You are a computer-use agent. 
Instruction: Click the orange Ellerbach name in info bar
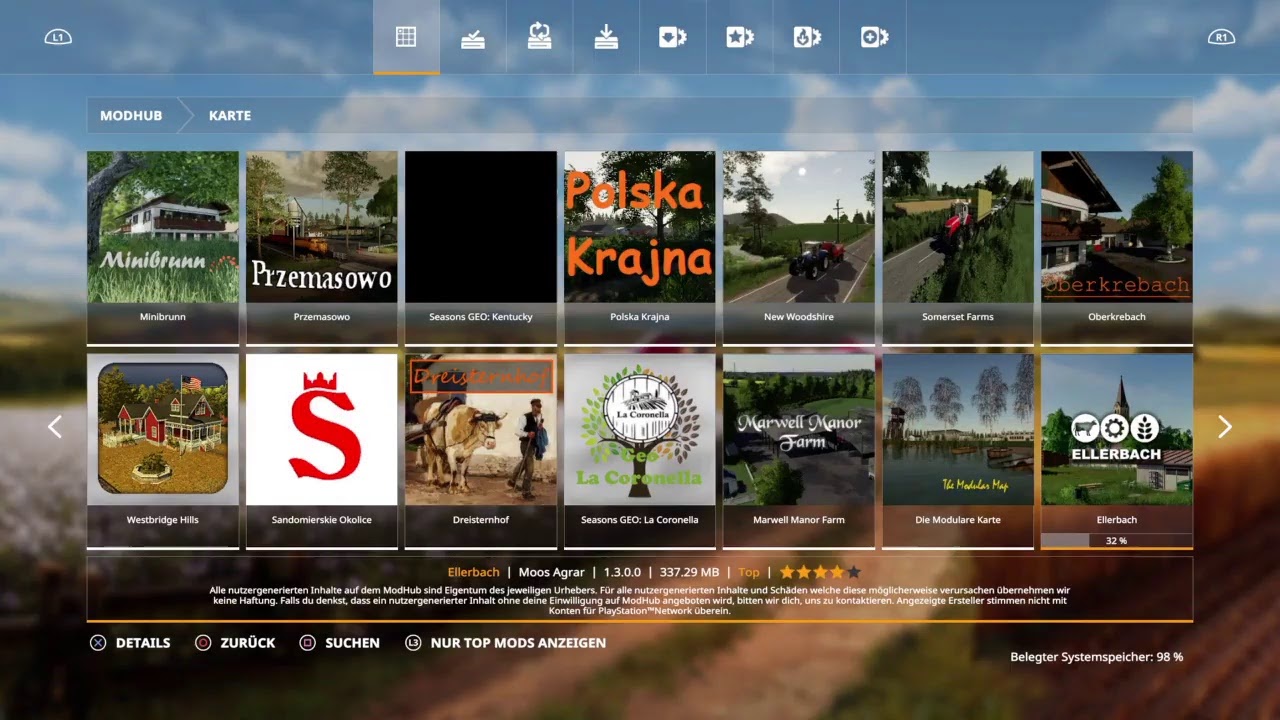coord(474,572)
